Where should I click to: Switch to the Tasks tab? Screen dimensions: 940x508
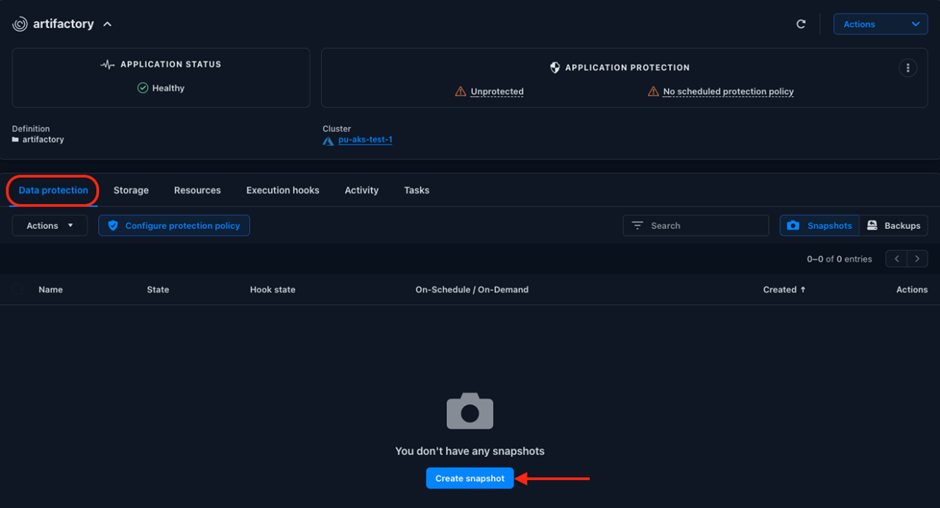pos(417,190)
